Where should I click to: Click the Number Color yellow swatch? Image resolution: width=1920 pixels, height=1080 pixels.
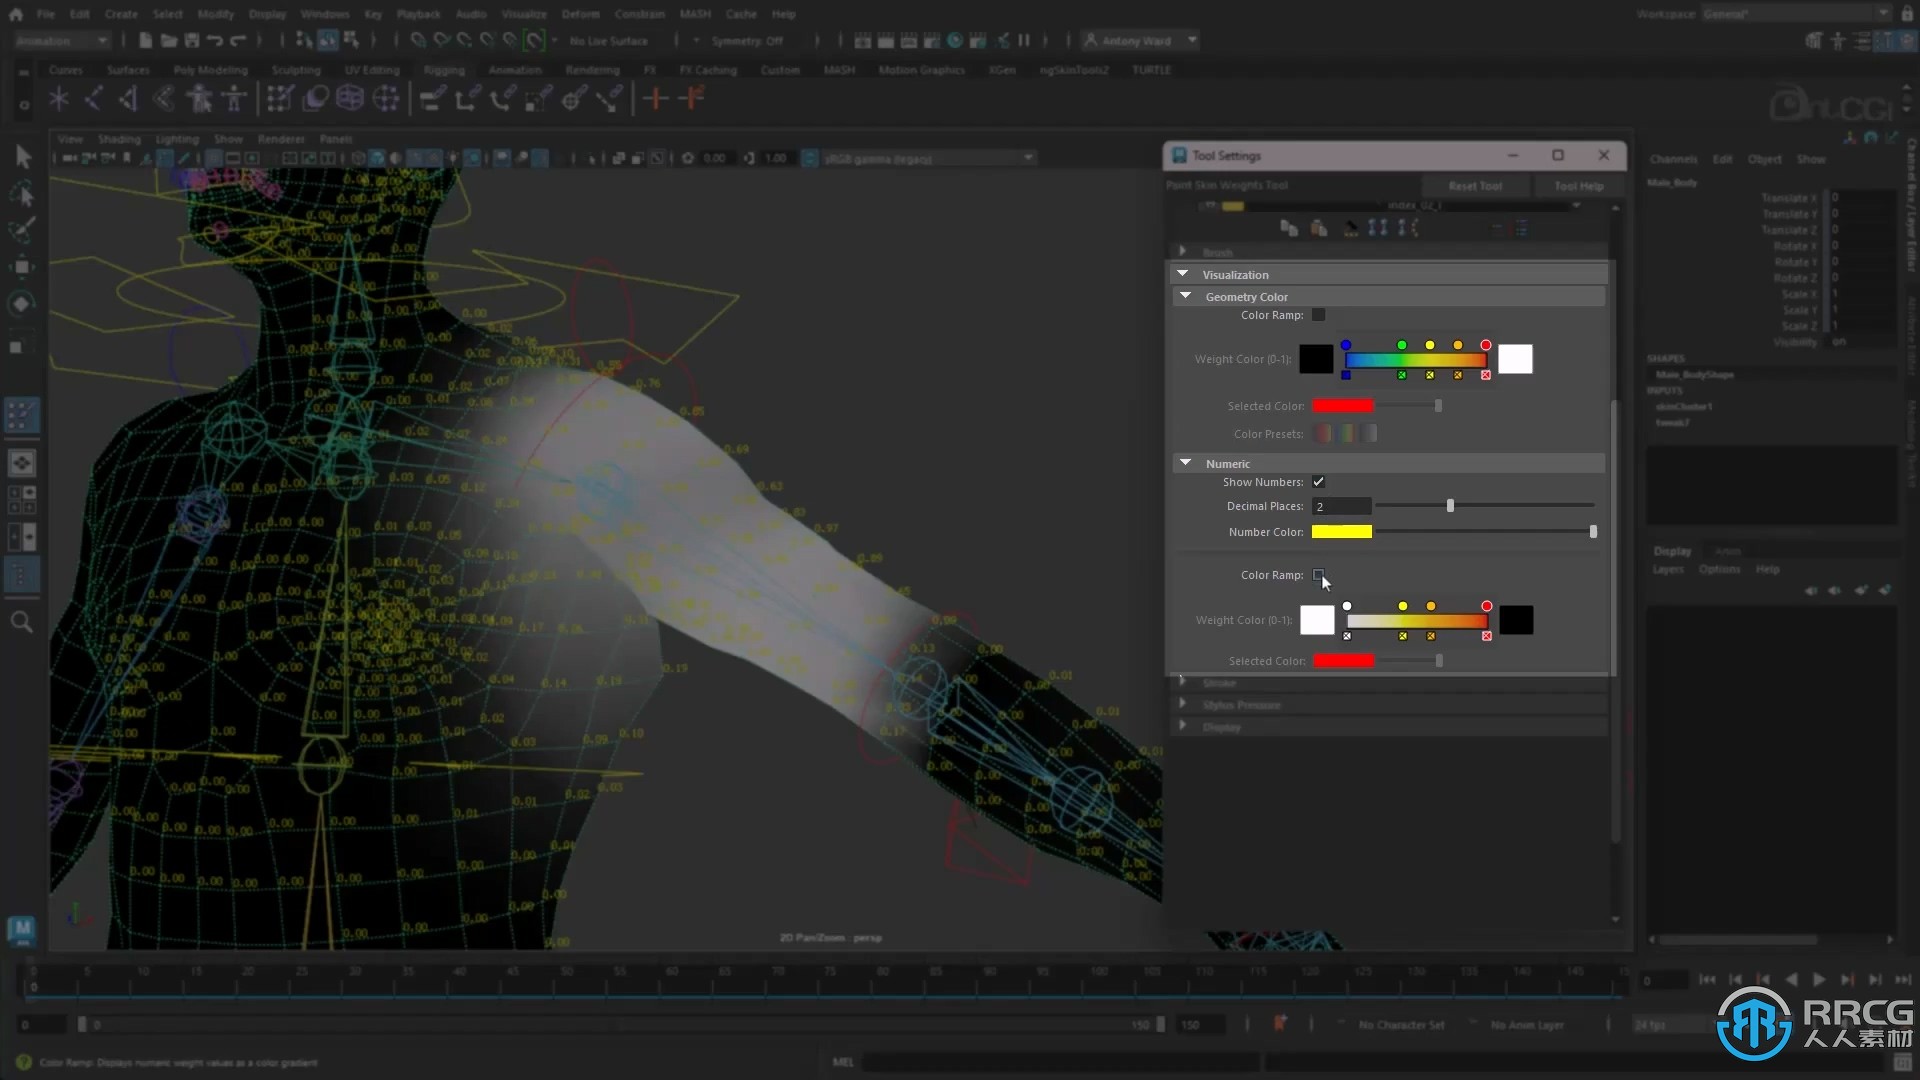click(1340, 531)
